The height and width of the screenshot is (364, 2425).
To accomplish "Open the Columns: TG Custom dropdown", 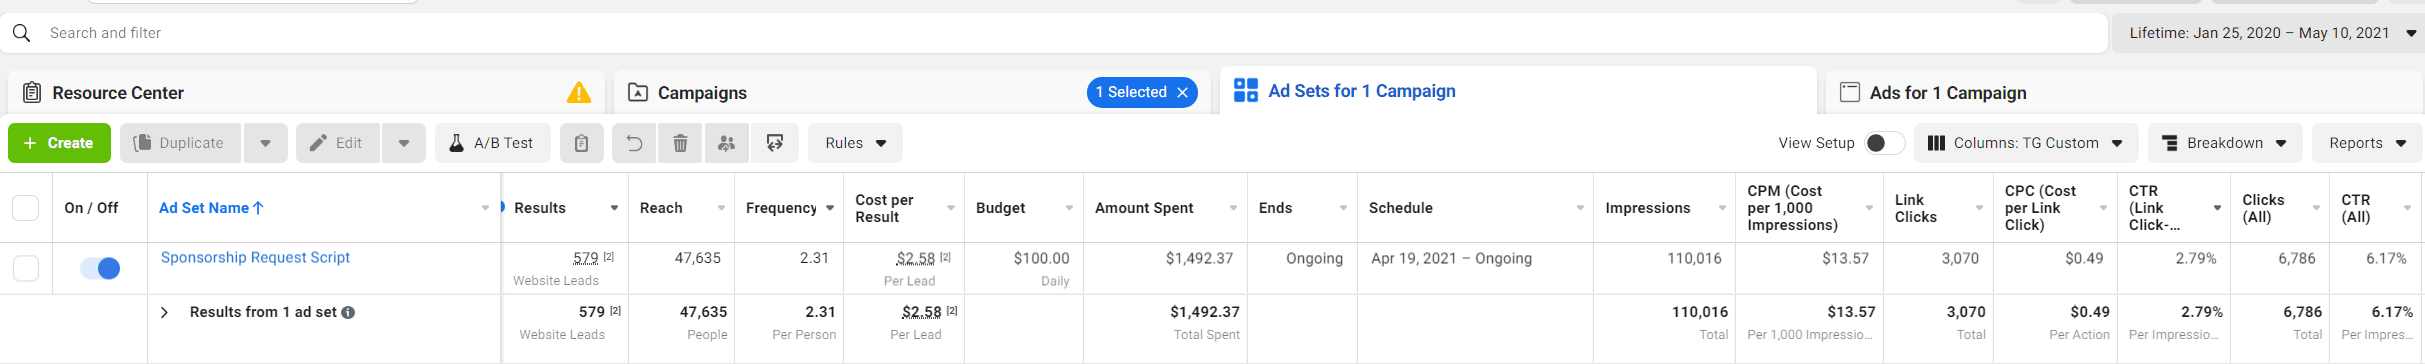I will (x=2026, y=143).
